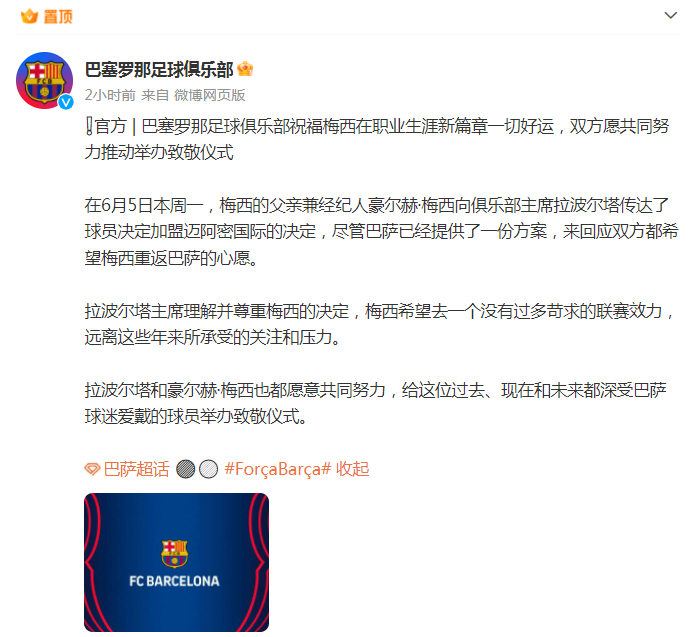
Task: Open the 2小时前 post timestamp
Action: pos(110,95)
